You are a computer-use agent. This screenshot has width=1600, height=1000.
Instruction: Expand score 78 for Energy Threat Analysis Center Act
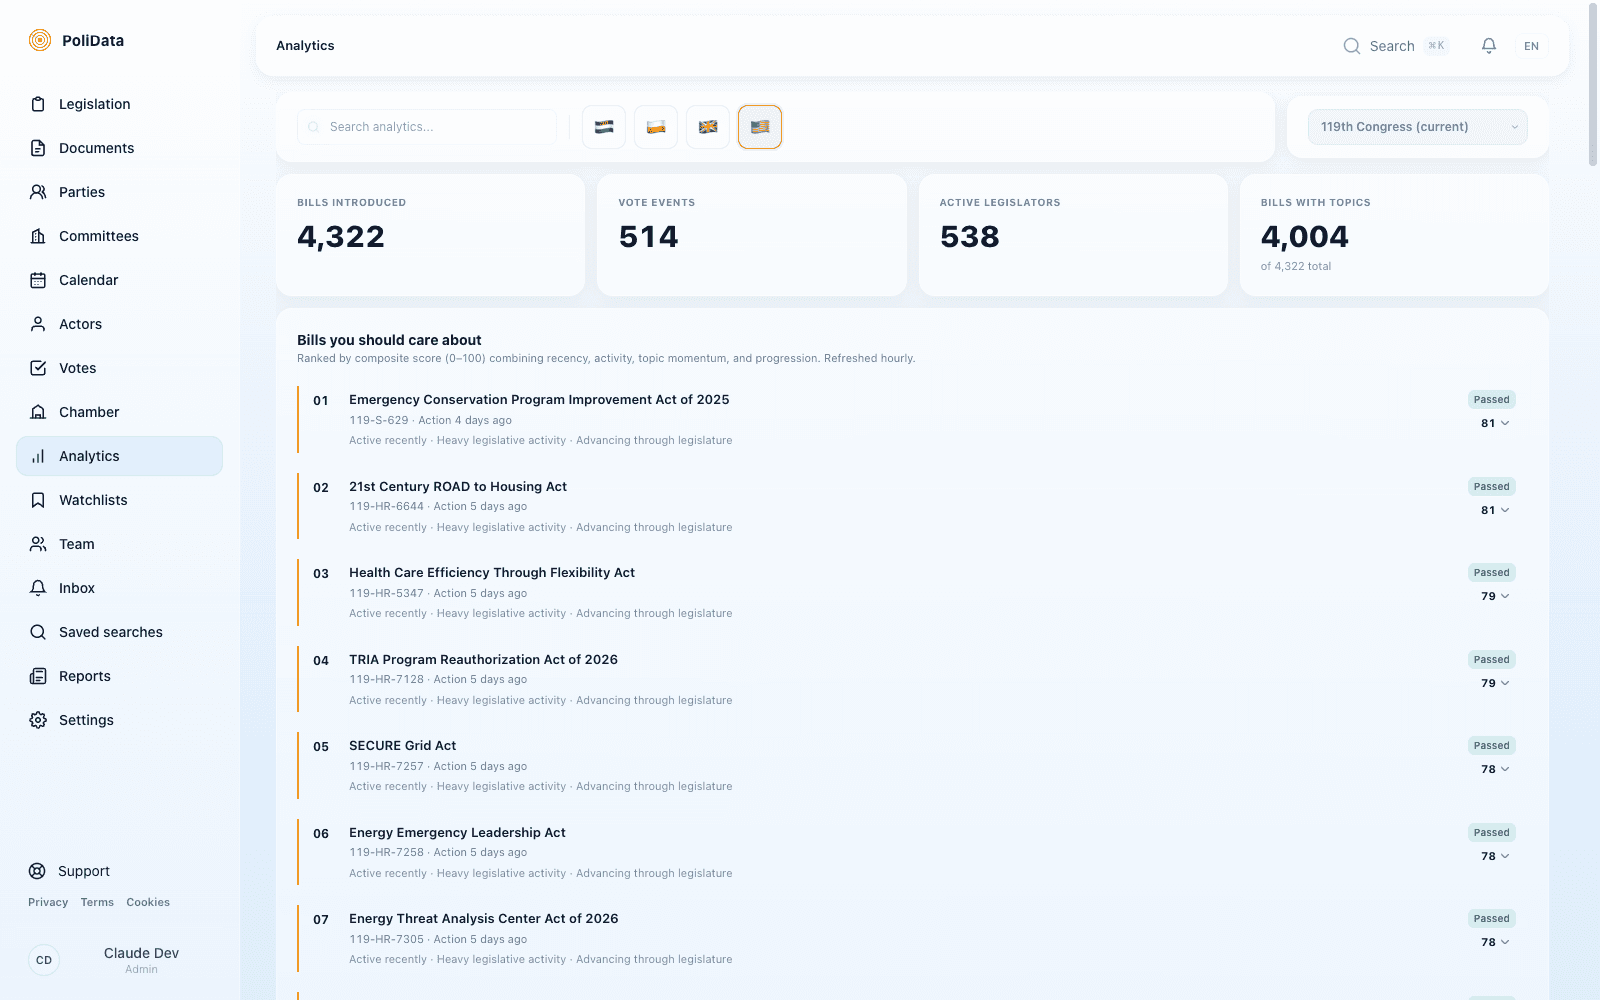point(1495,942)
